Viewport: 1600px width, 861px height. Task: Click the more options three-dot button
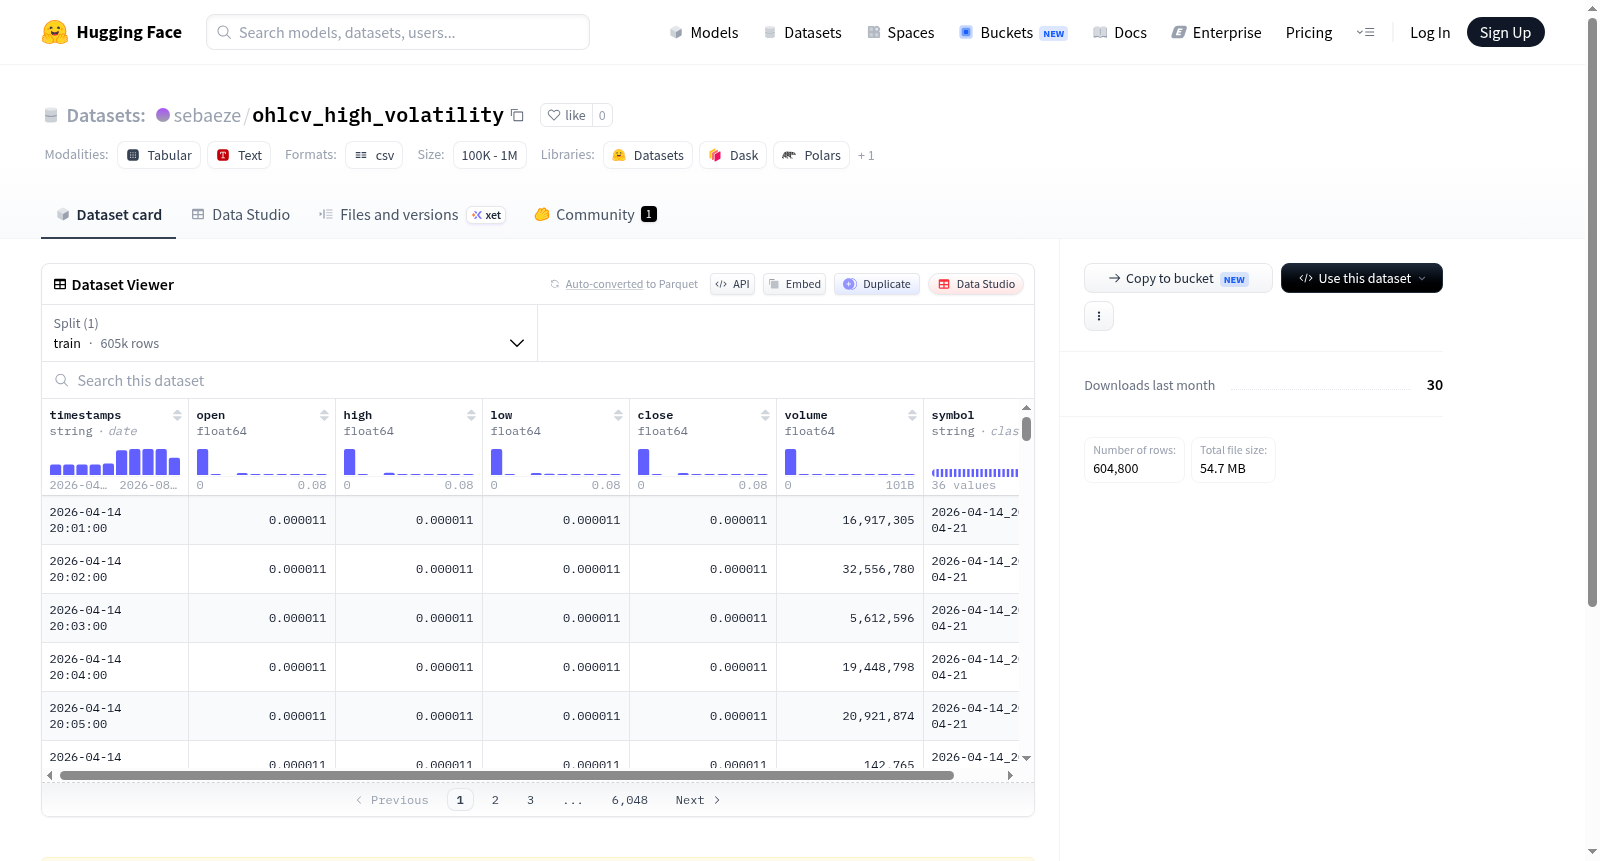point(1099,316)
